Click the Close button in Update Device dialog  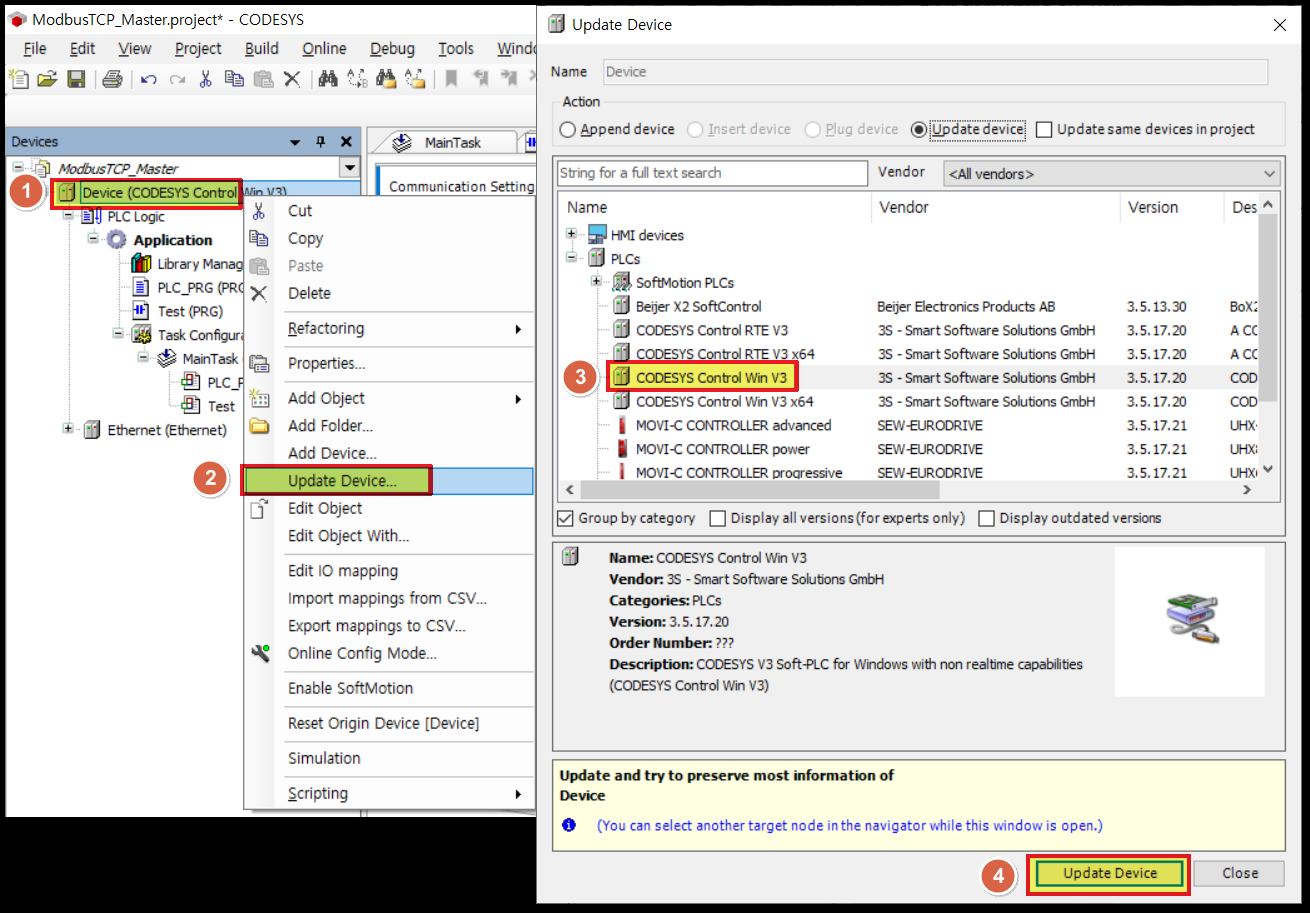[x=1240, y=873]
